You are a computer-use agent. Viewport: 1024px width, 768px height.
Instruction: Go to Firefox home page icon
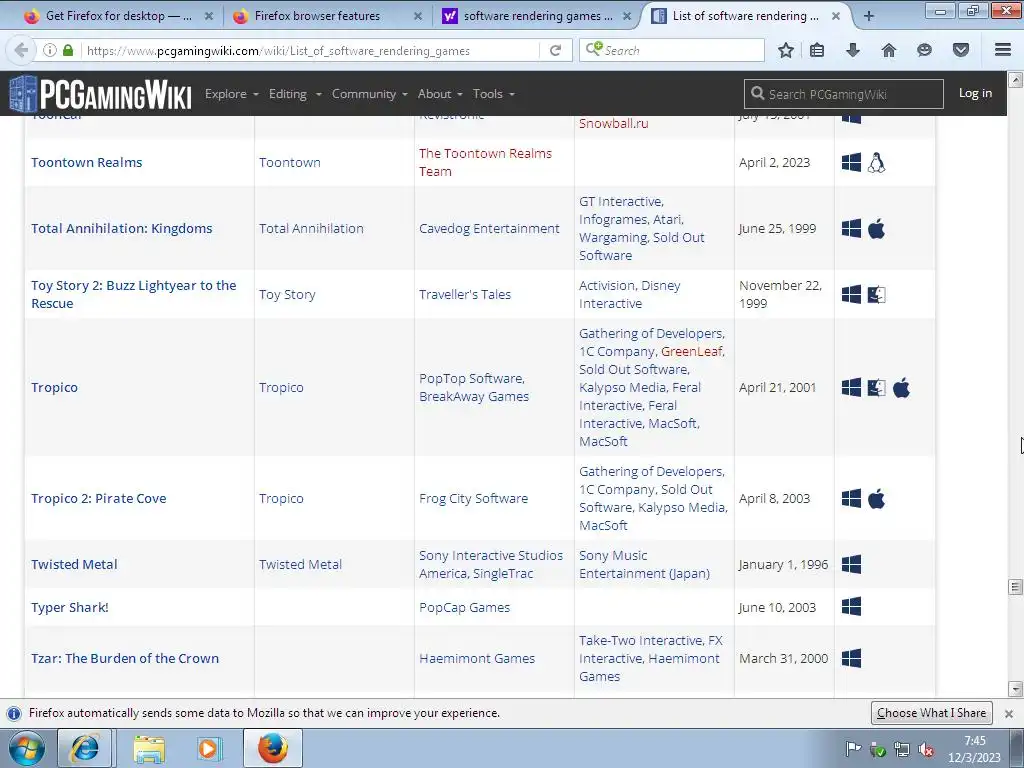coord(889,50)
